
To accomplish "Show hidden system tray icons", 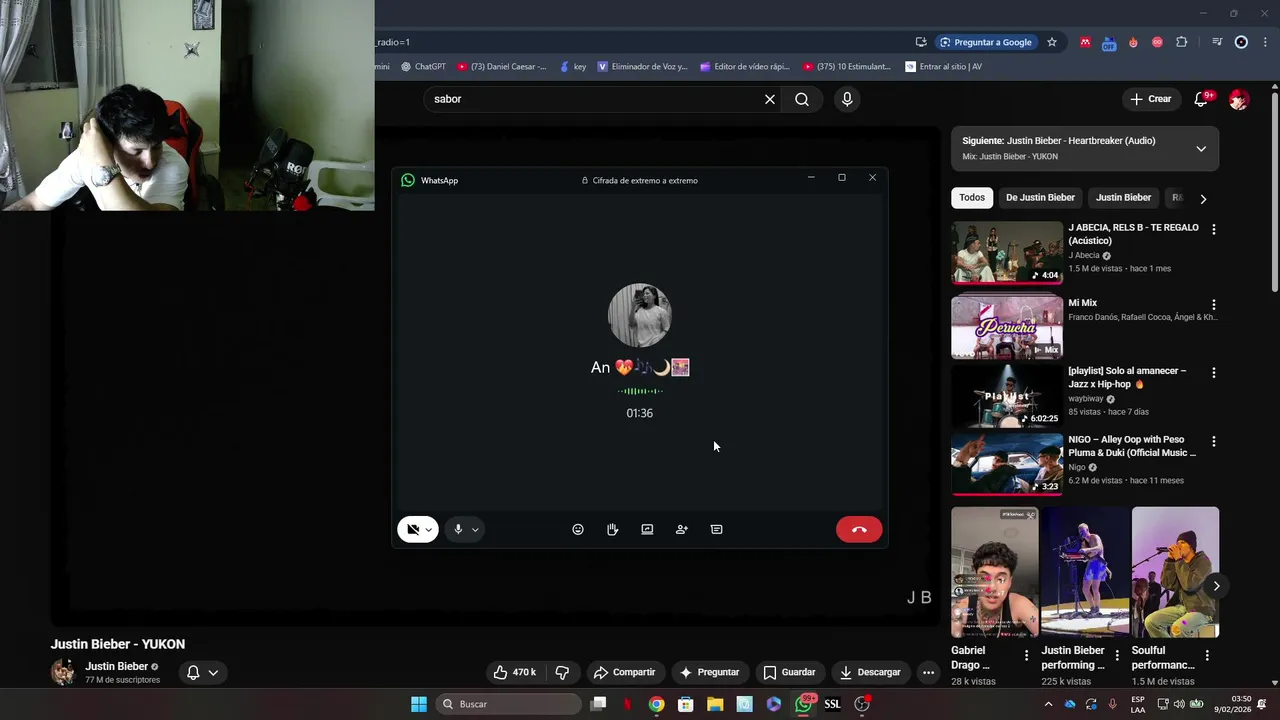I will [x=1048, y=704].
